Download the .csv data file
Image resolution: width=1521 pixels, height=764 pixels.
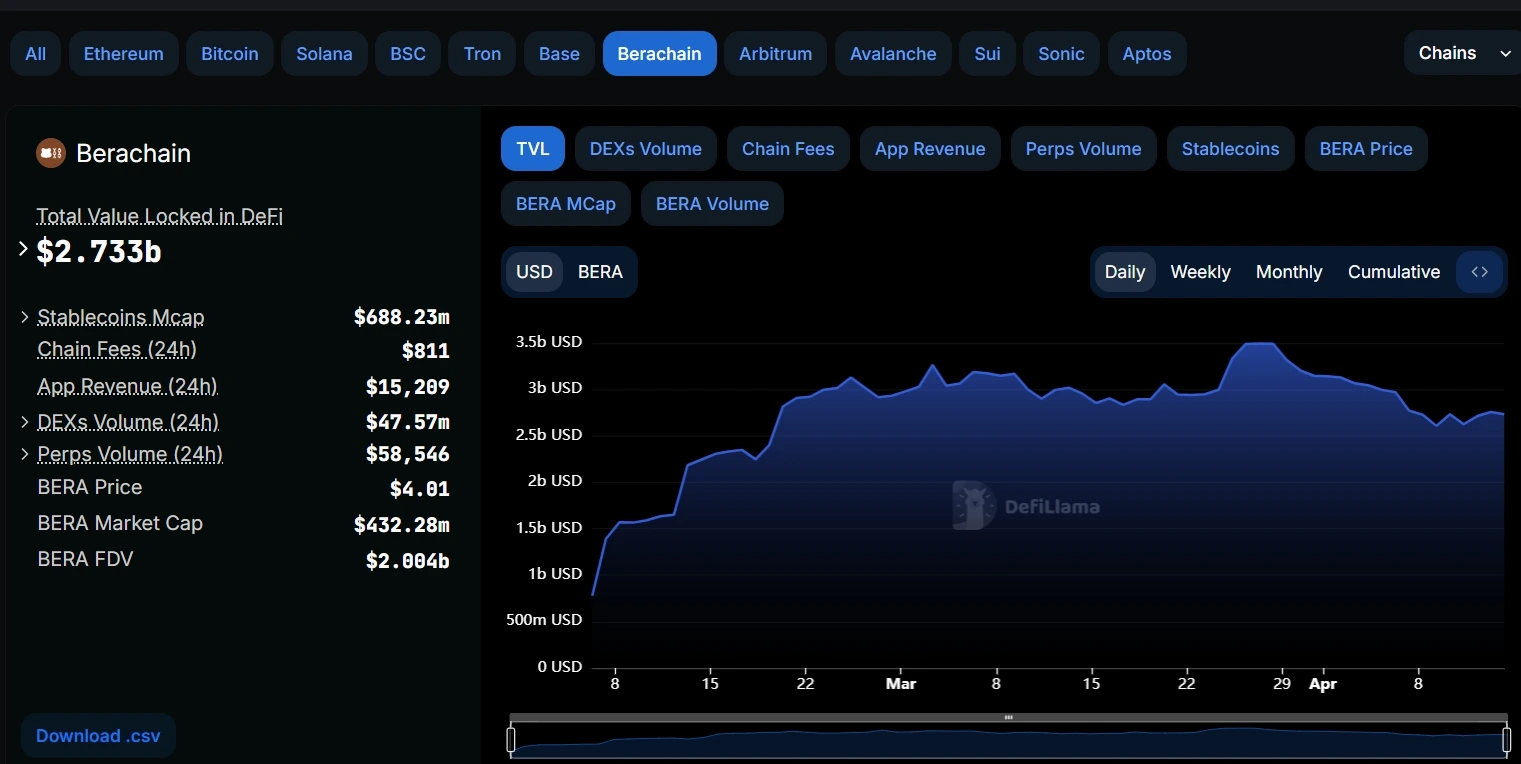98,736
